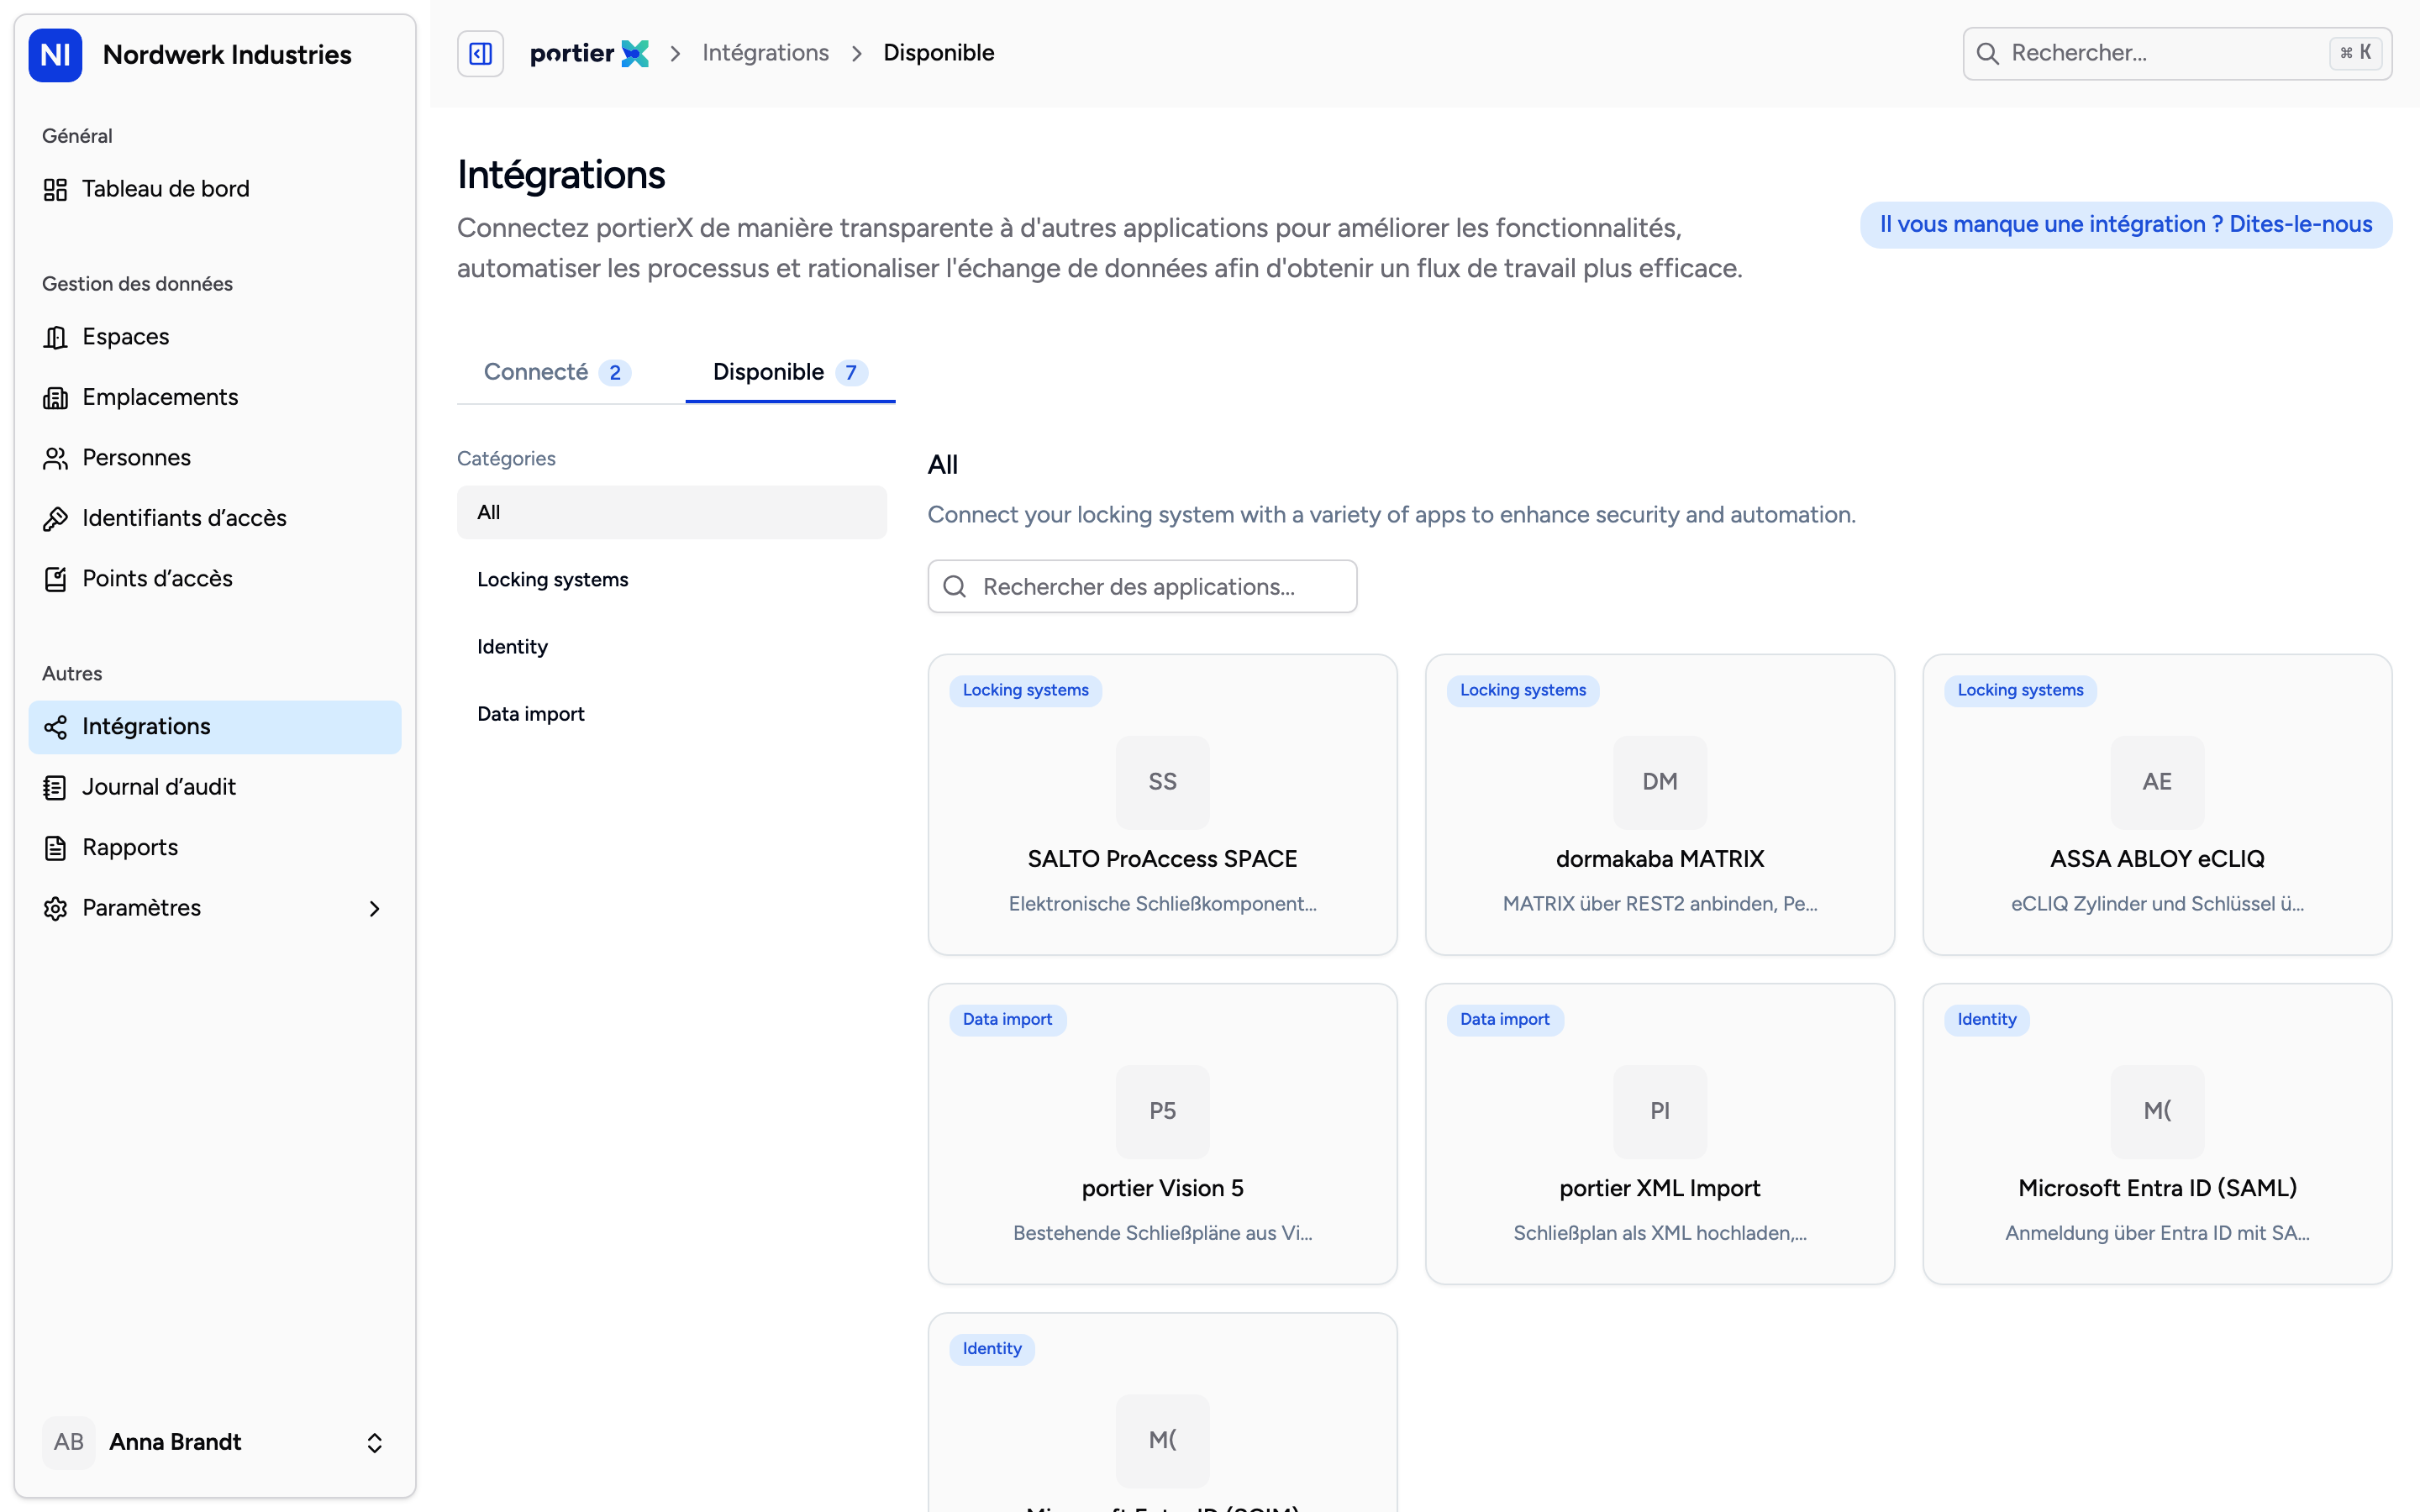
Task: Open the SALTO ProAccess SPACE card title
Action: coord(1162,859)
